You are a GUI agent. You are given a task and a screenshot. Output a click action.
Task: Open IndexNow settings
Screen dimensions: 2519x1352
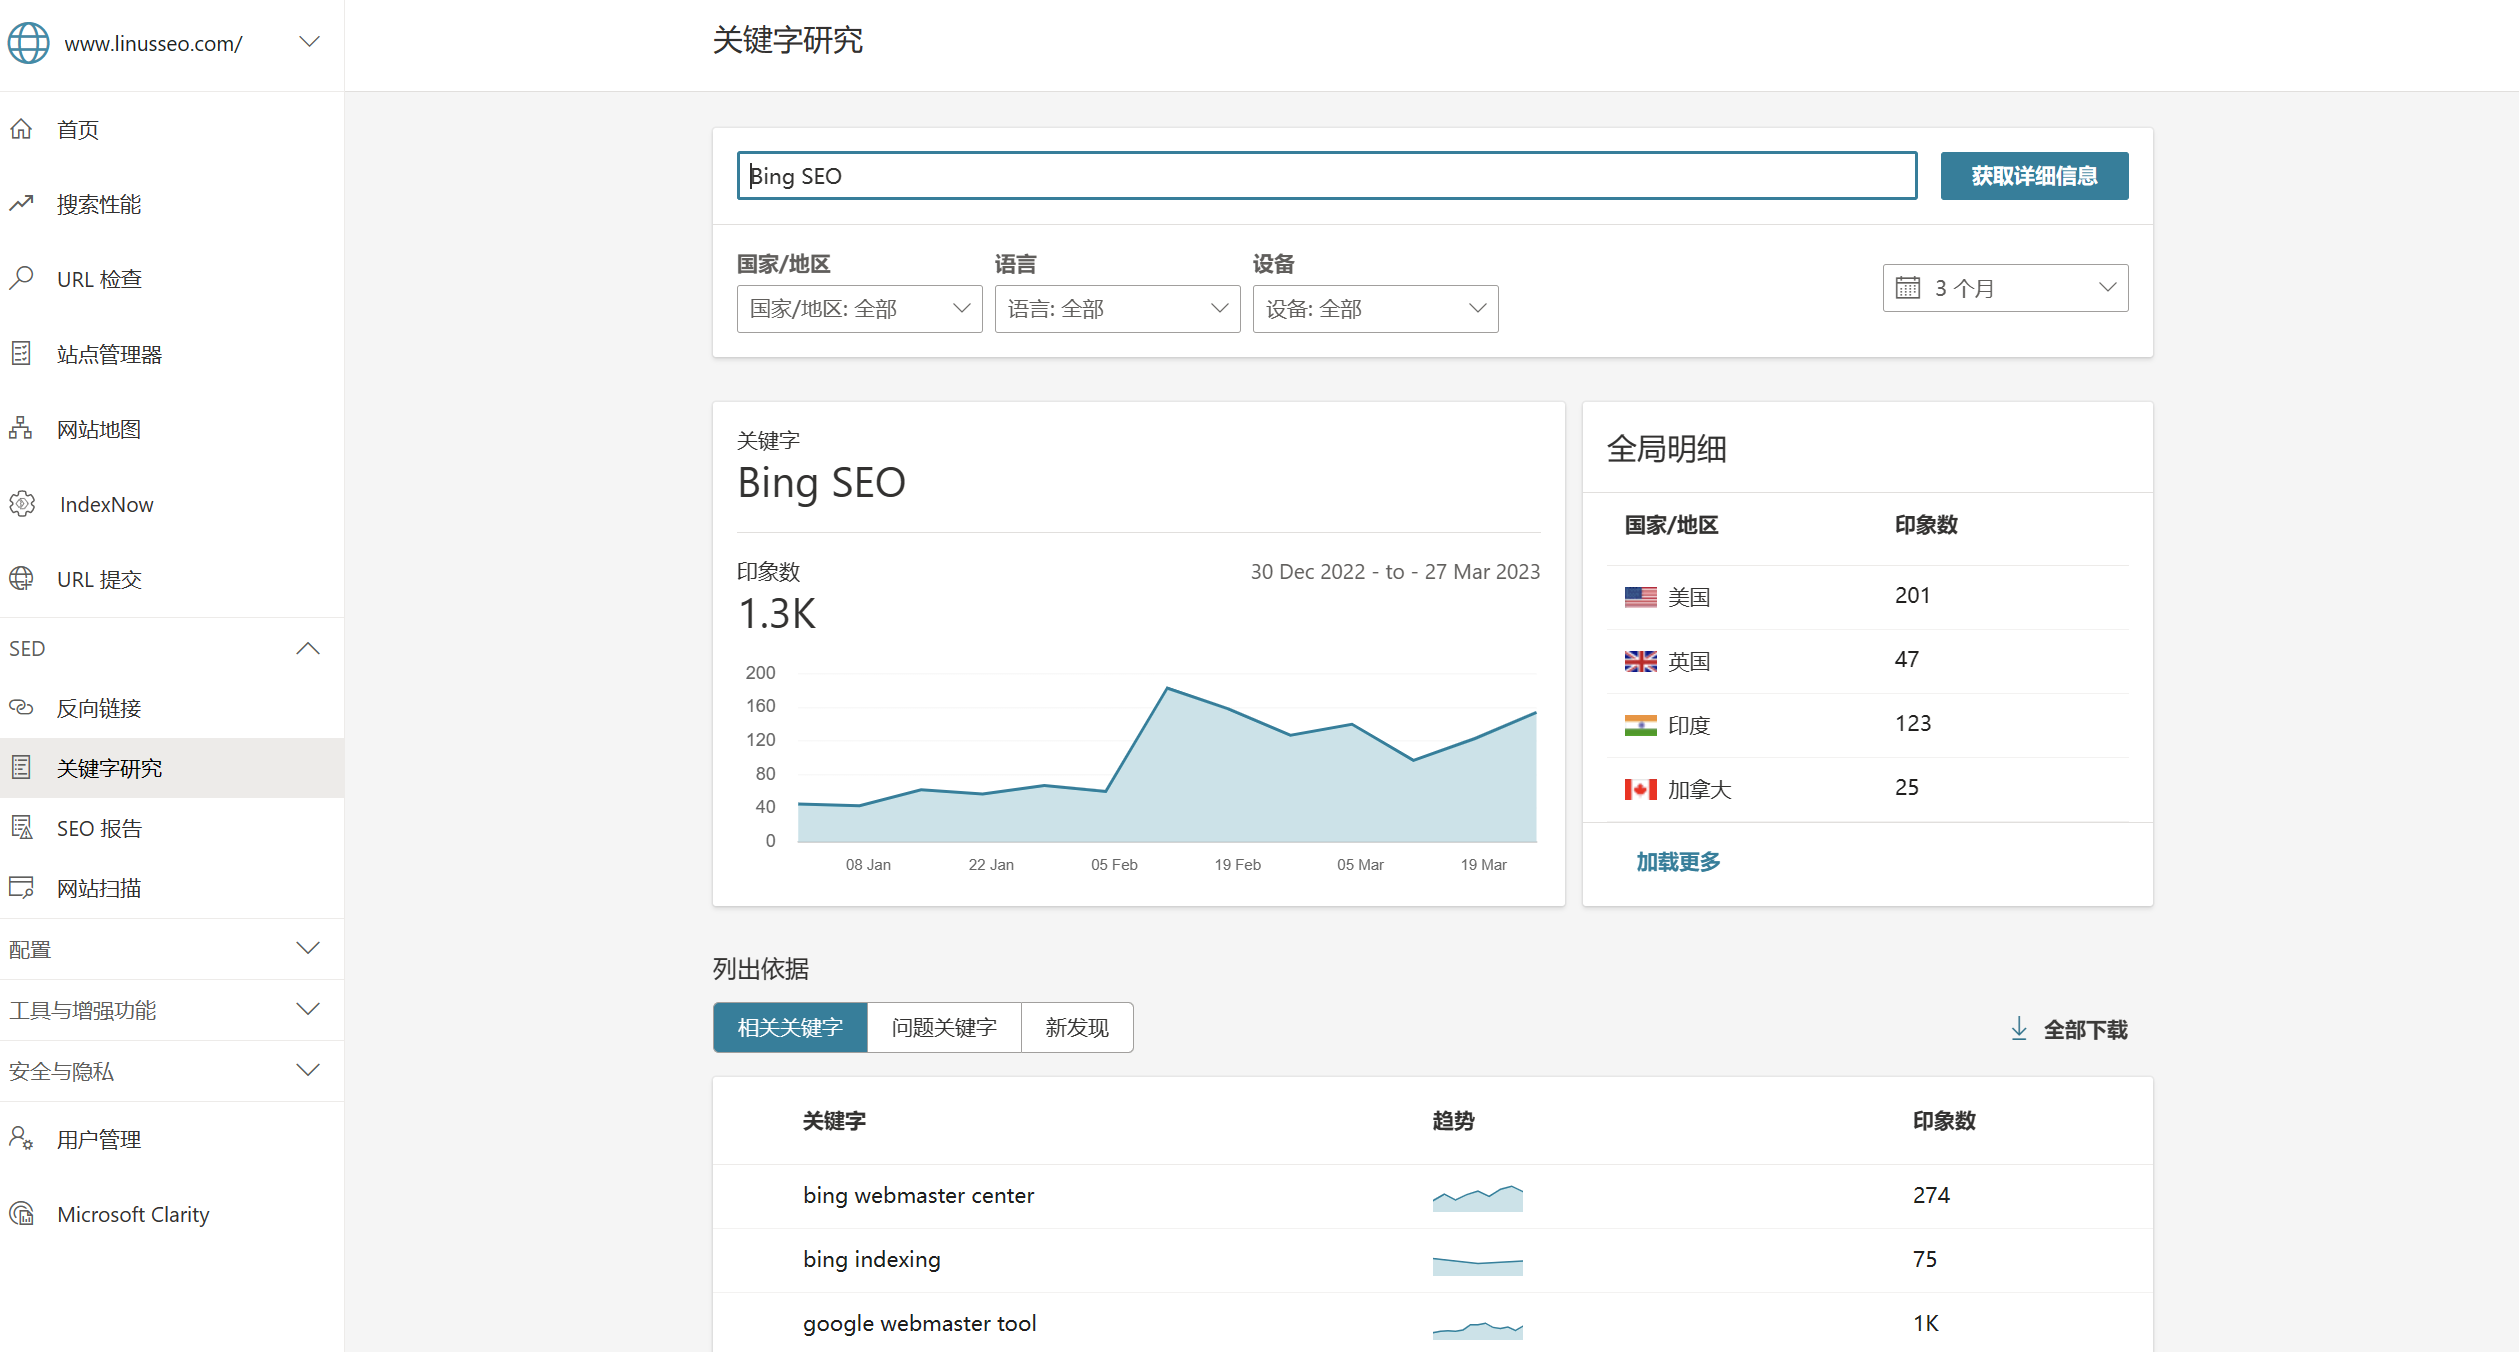pos(106,504)
